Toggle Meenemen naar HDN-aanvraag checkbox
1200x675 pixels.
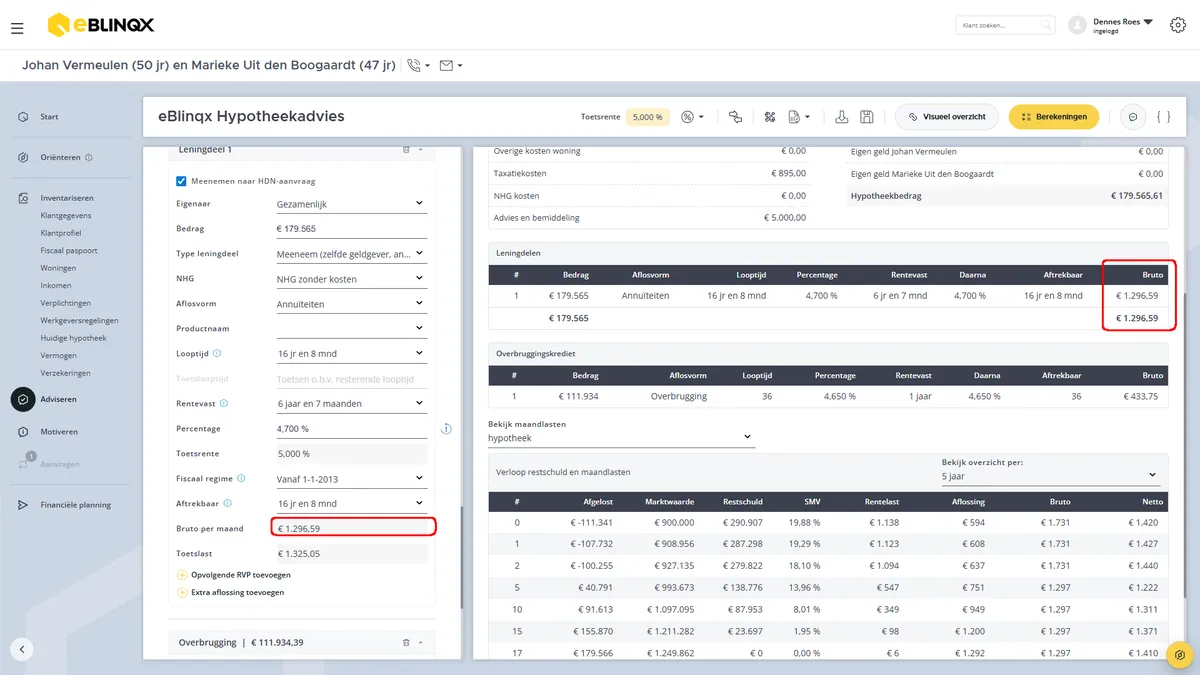coord(181,181)
